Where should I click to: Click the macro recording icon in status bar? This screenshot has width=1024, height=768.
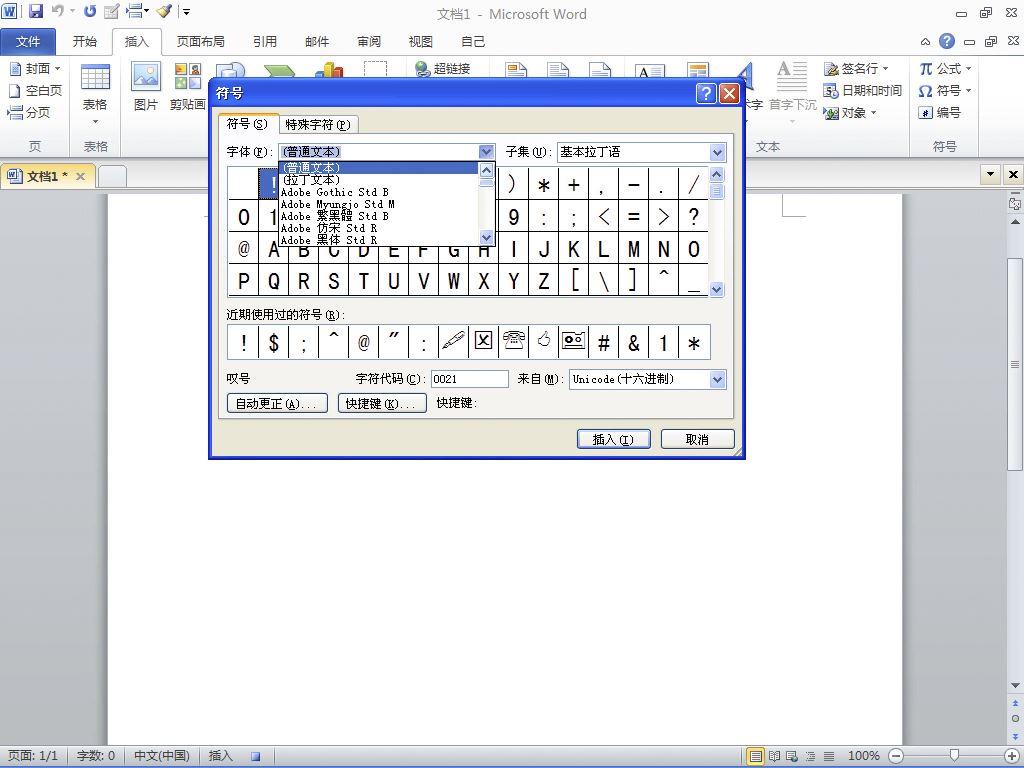coord(255,756)
